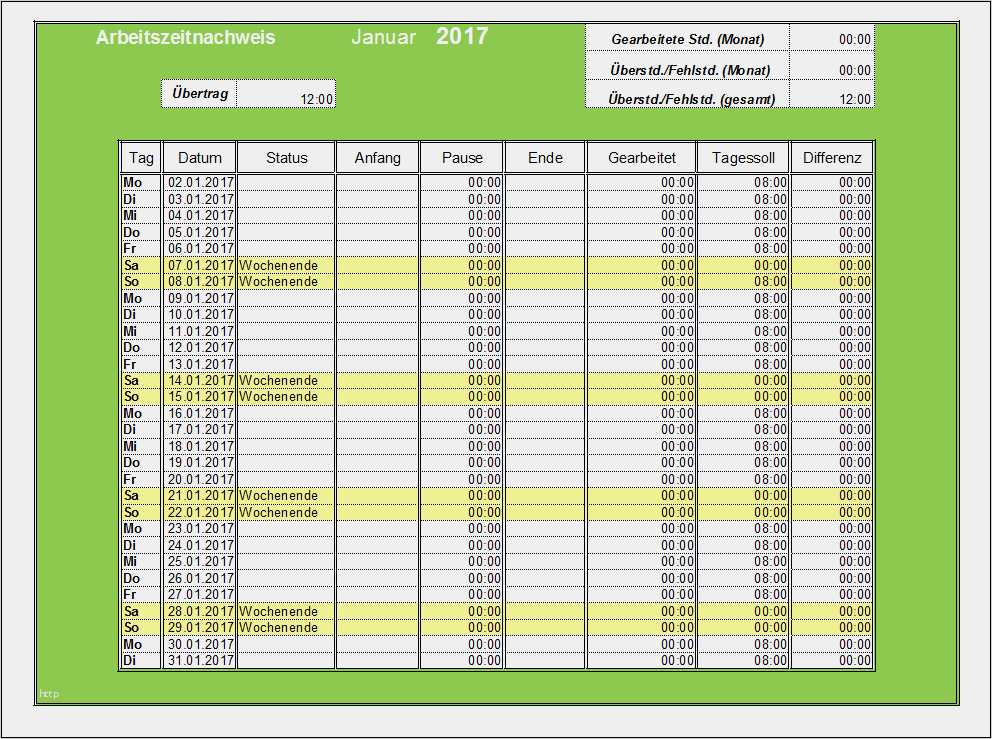992x739 pixels.
Task: Click the Übertrag label cell
Action: coord(199,94)
